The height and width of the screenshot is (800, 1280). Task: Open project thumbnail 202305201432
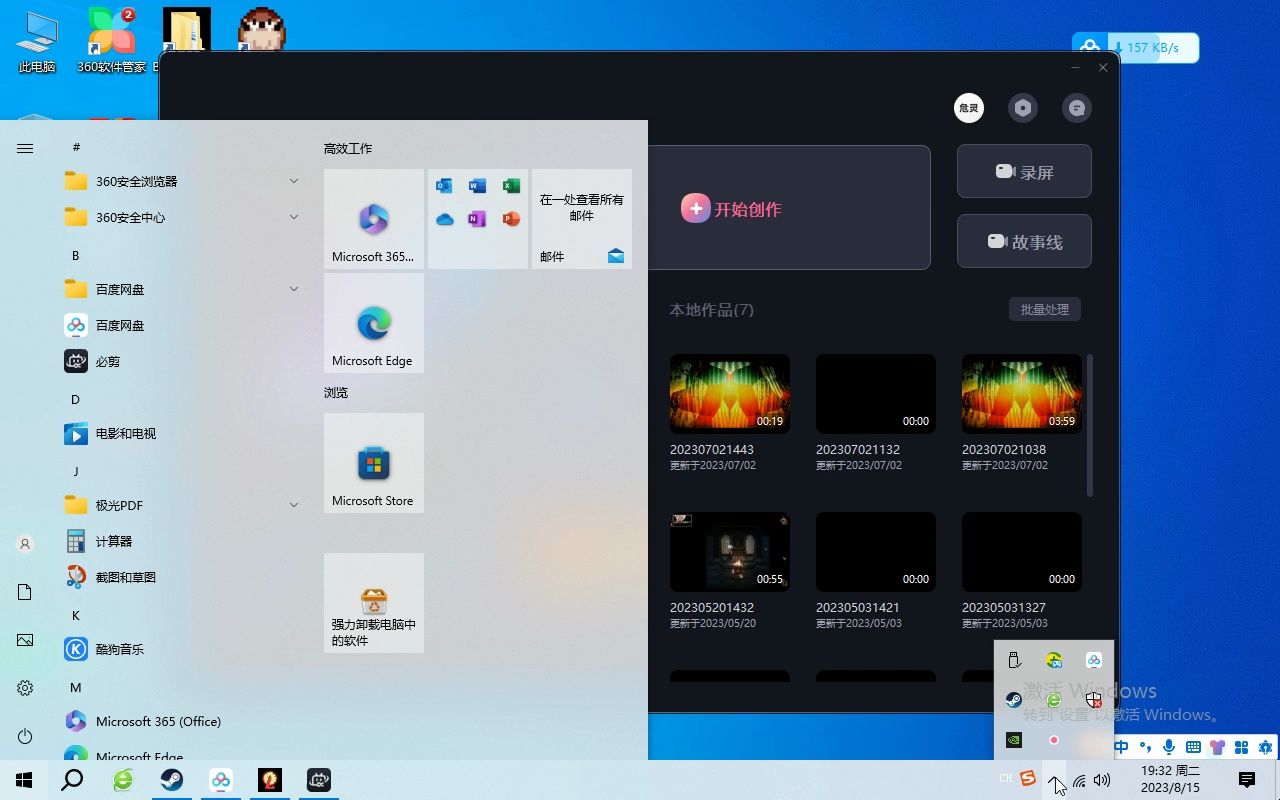point(730,551)
